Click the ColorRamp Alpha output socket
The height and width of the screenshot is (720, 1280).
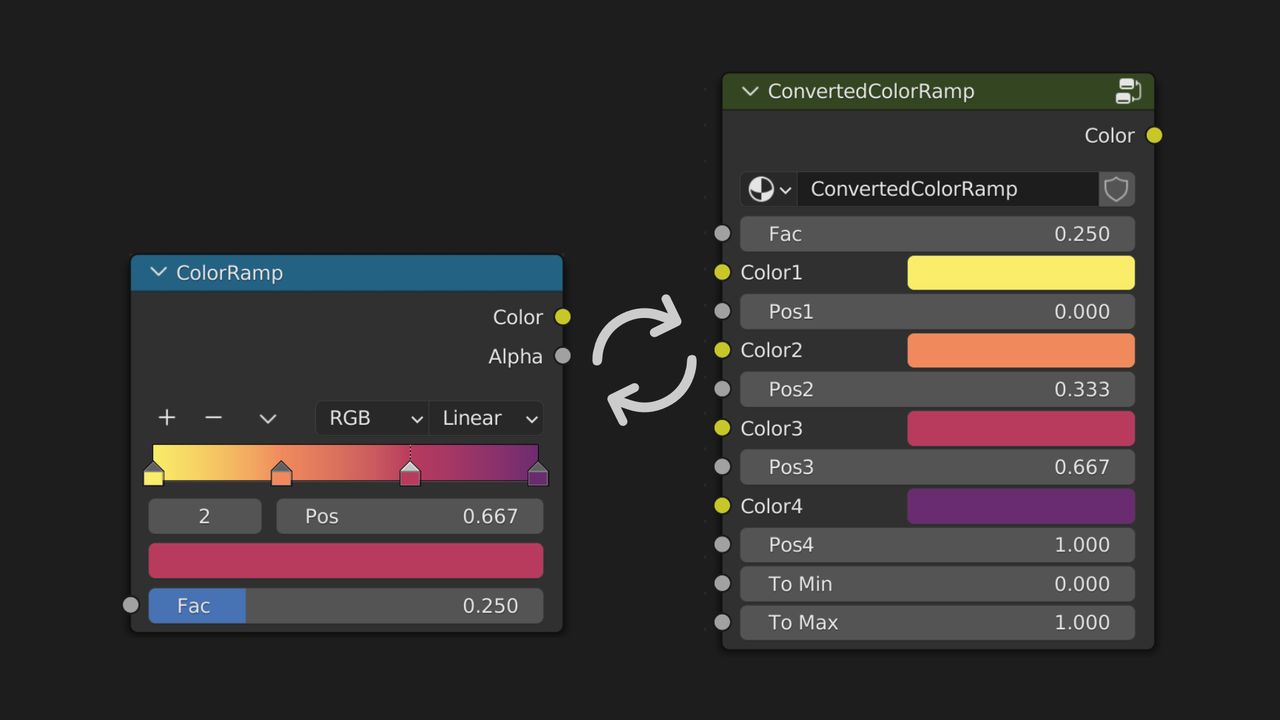563,356
